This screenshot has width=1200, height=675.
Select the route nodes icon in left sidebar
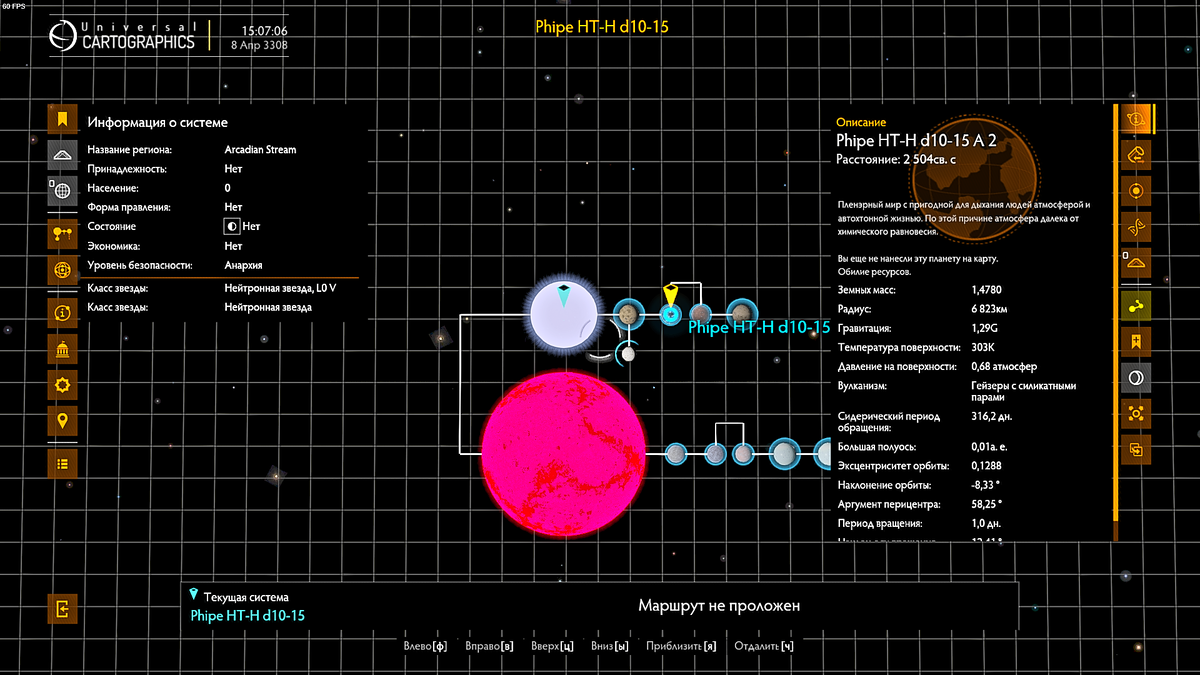coord(62,234)
